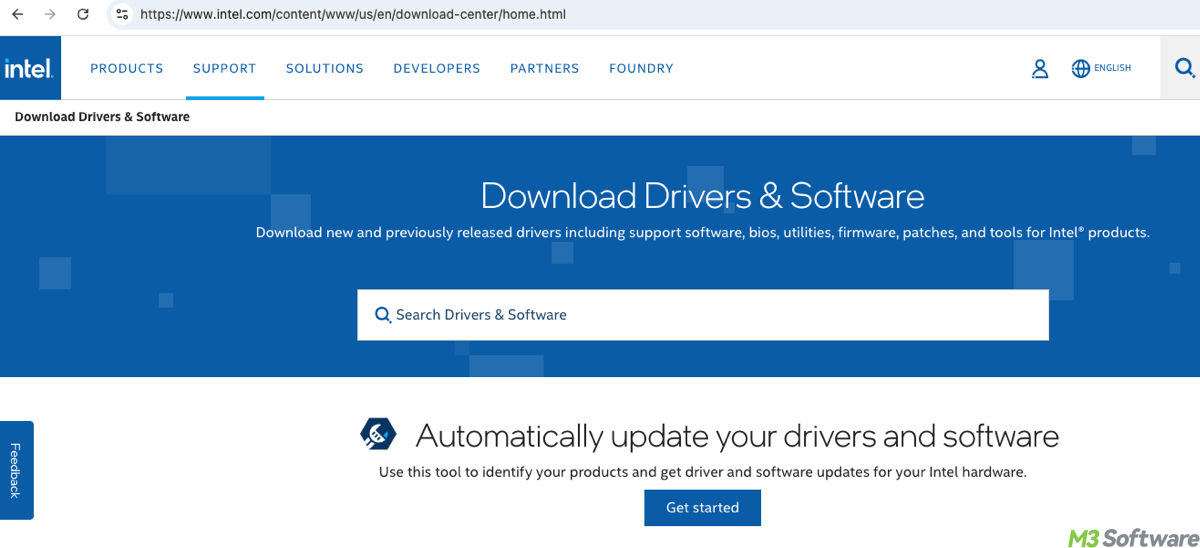This screenshot has height=548, width=1200.
Task: Click the 'Download new and previously released' description
Action: click(703, 232)
